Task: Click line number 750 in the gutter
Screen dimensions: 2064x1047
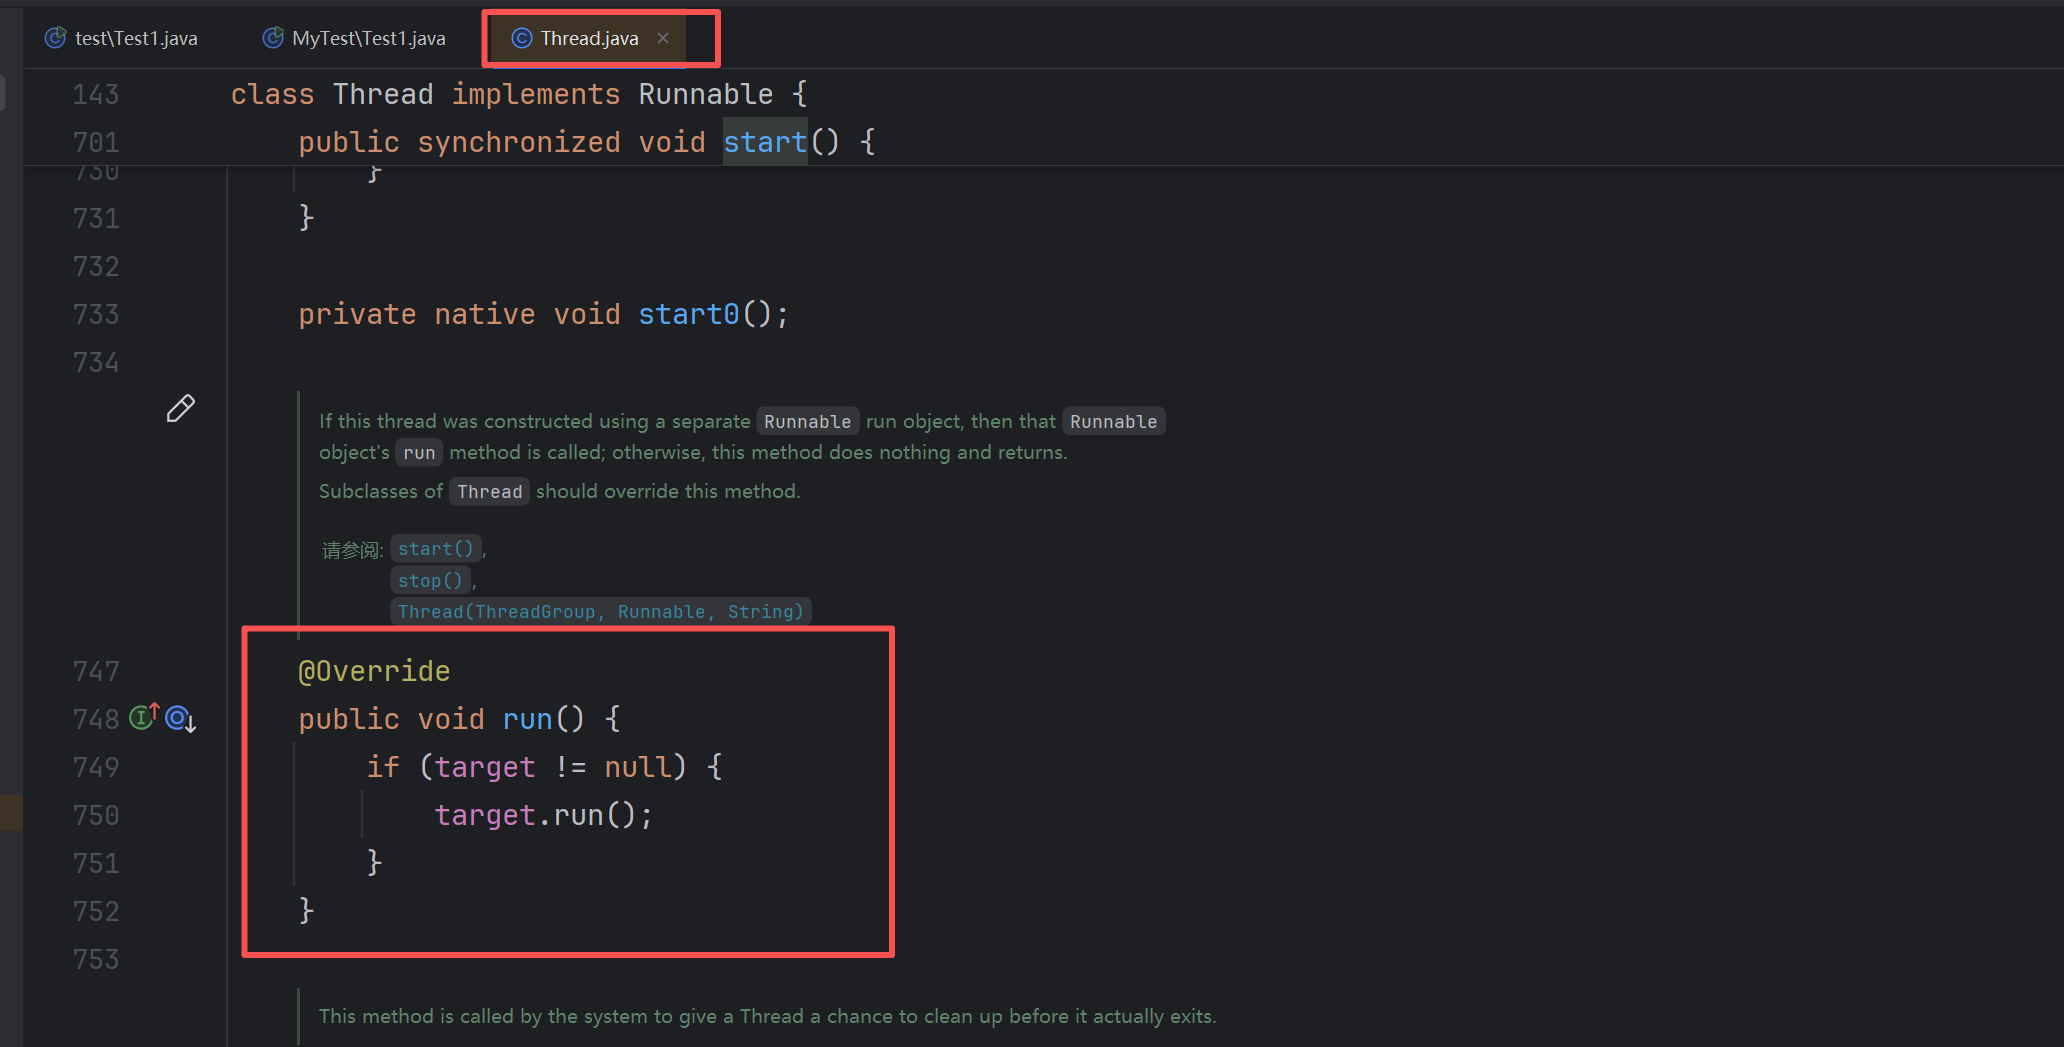Action: pos(96,815)
